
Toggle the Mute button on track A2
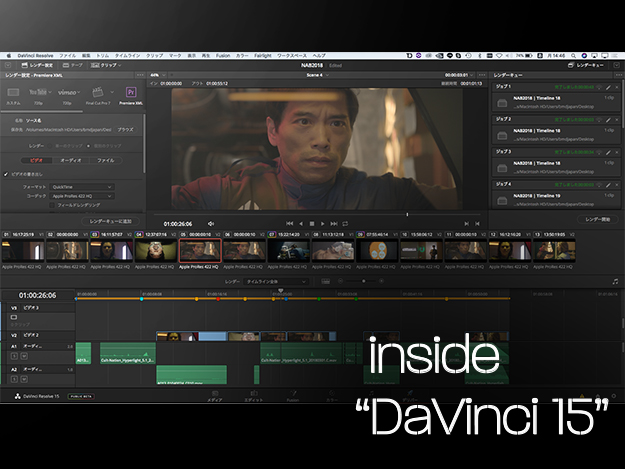pos(24,379)
